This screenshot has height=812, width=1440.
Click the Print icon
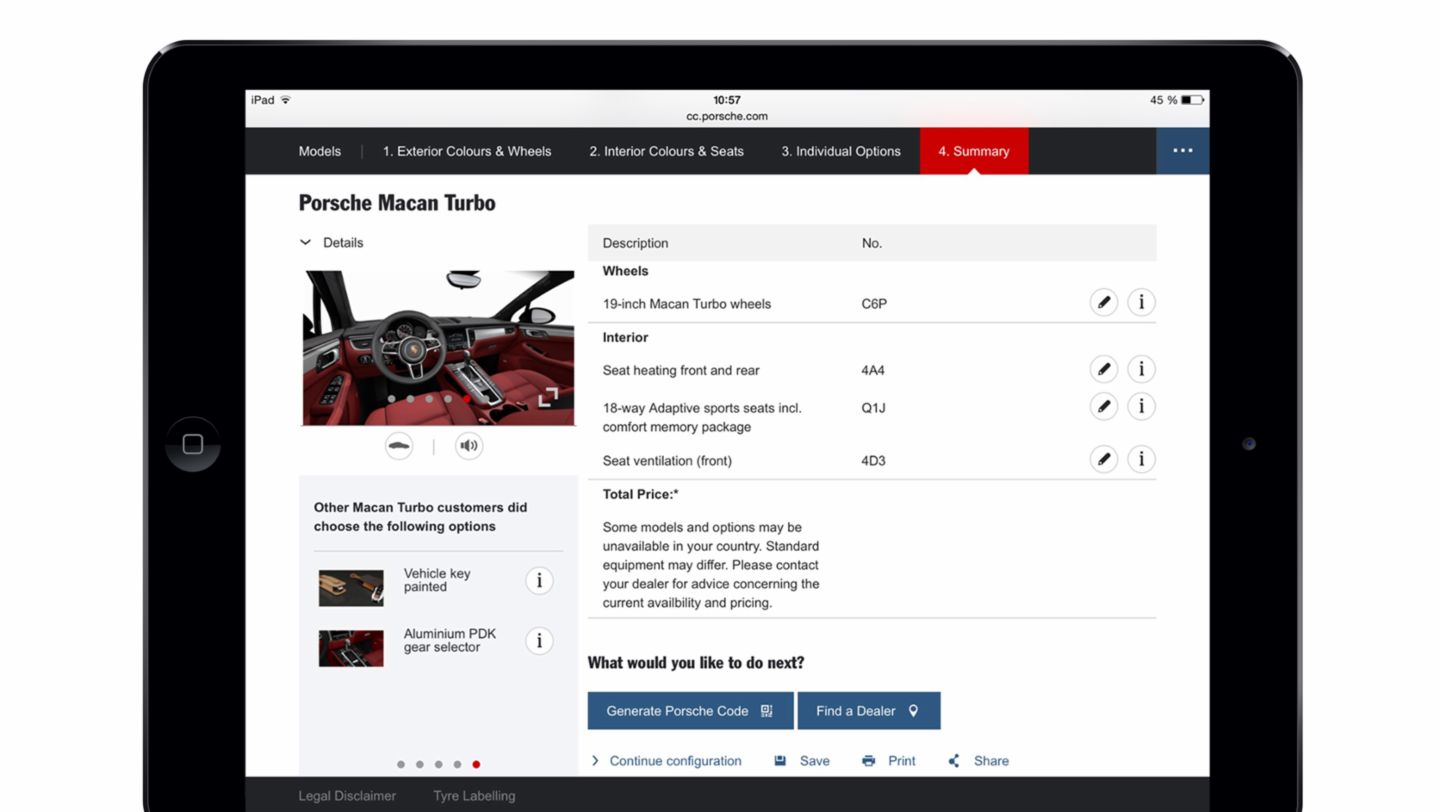point(868,761)
